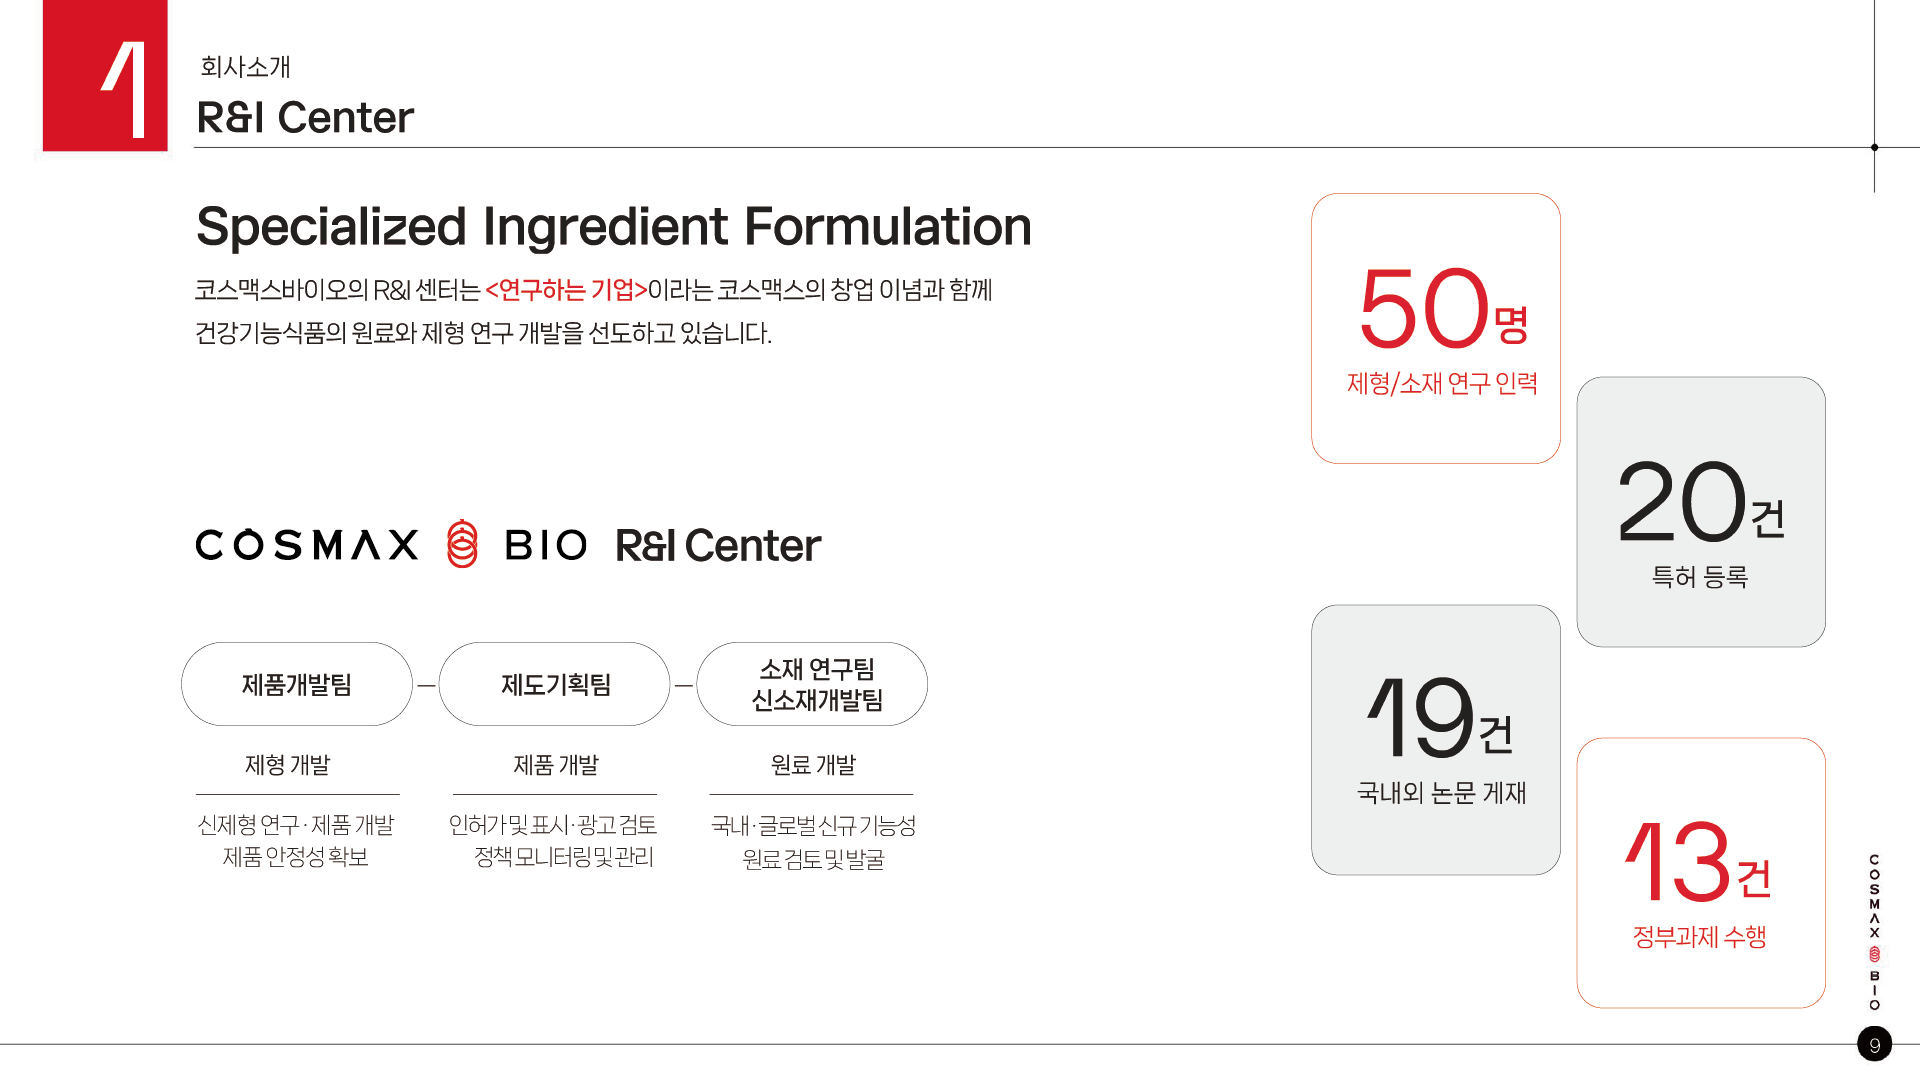Select the 제도기획팀 pill box
This screenshot has width=1920, height=1080.
[555, 684]
